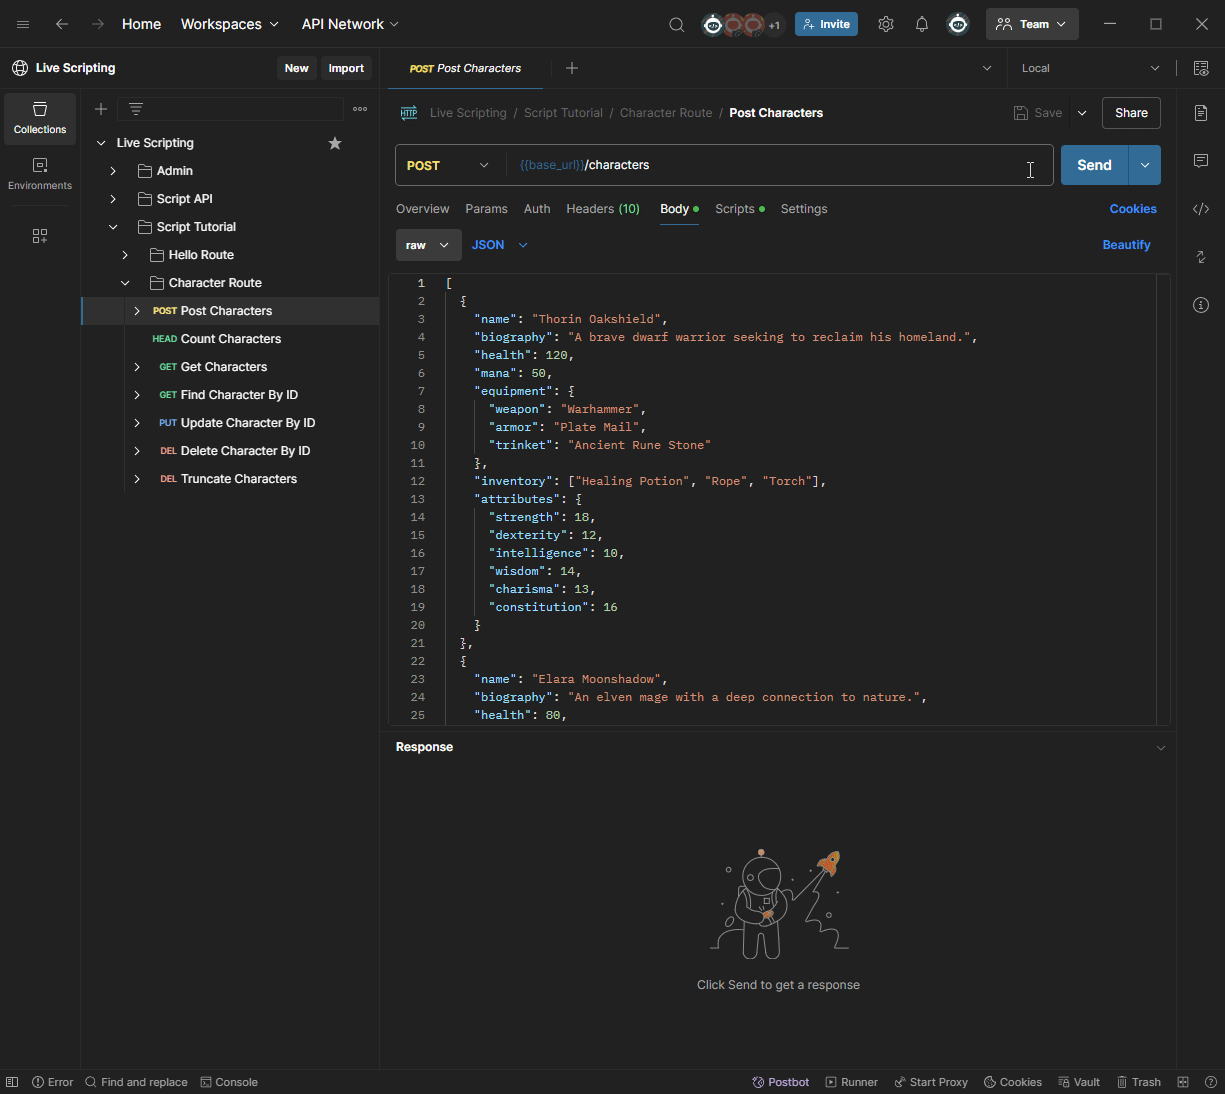Open Runner in the status bar

coord(851,1082)
